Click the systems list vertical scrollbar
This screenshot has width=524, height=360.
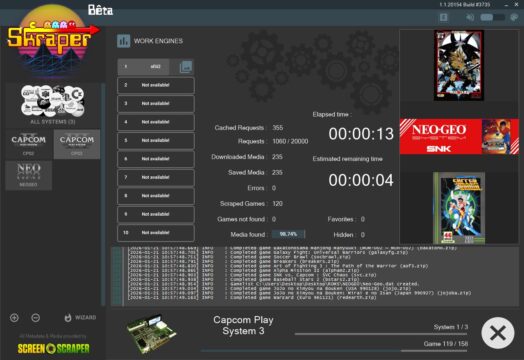(x=103, y=194)
